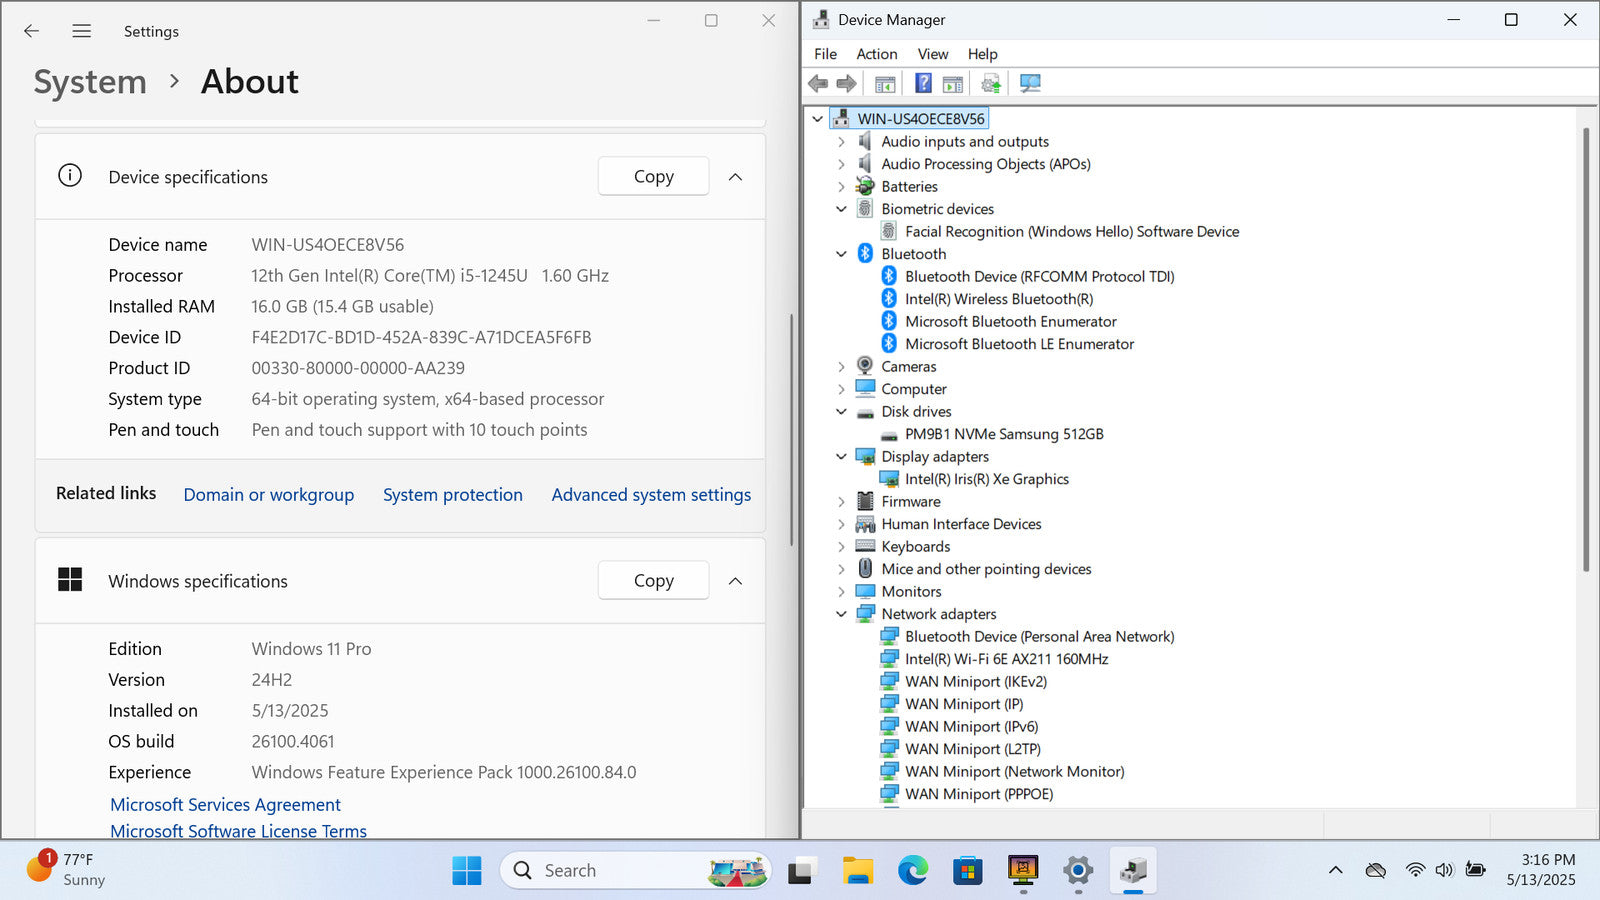This screenshot has width=1600, height=900.
Task: Open the Settings hamburger navigation menu
Action: click(82, 31)
